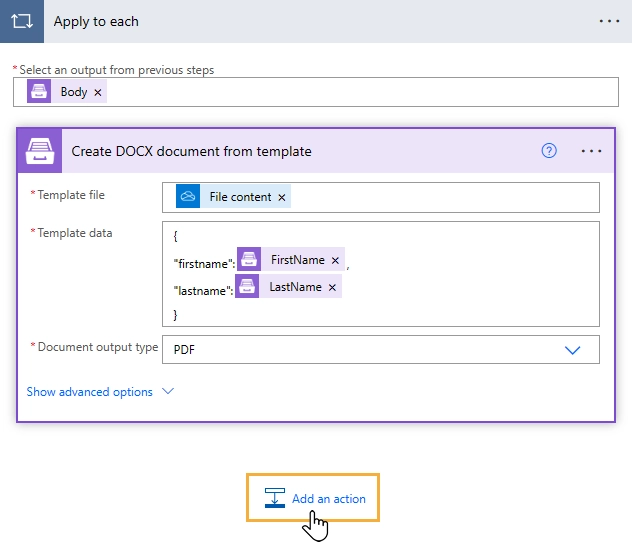The image size is (632, 542).
Task: Click the "firstname": key text
Action: point(204,264)
